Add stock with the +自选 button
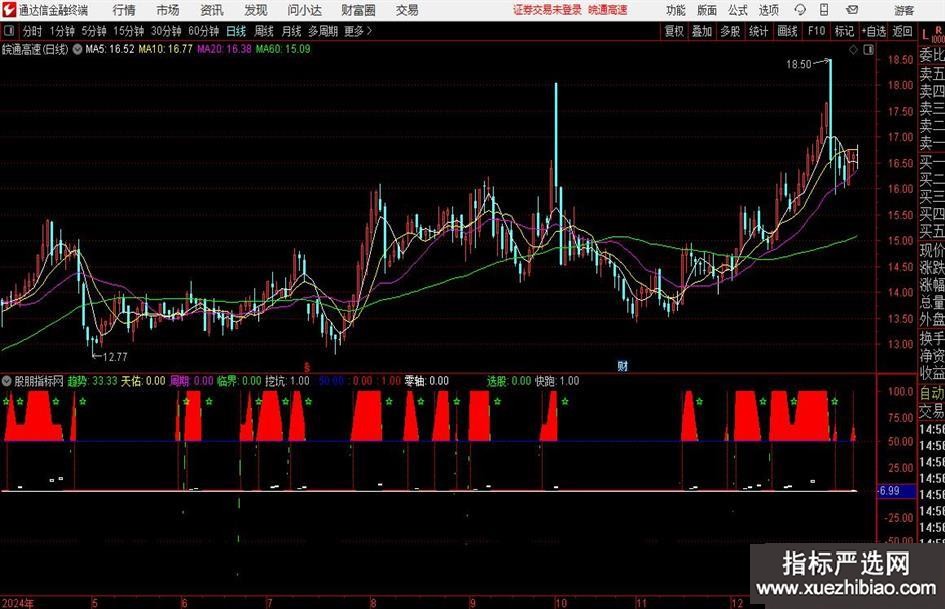 tap(874, 31)
